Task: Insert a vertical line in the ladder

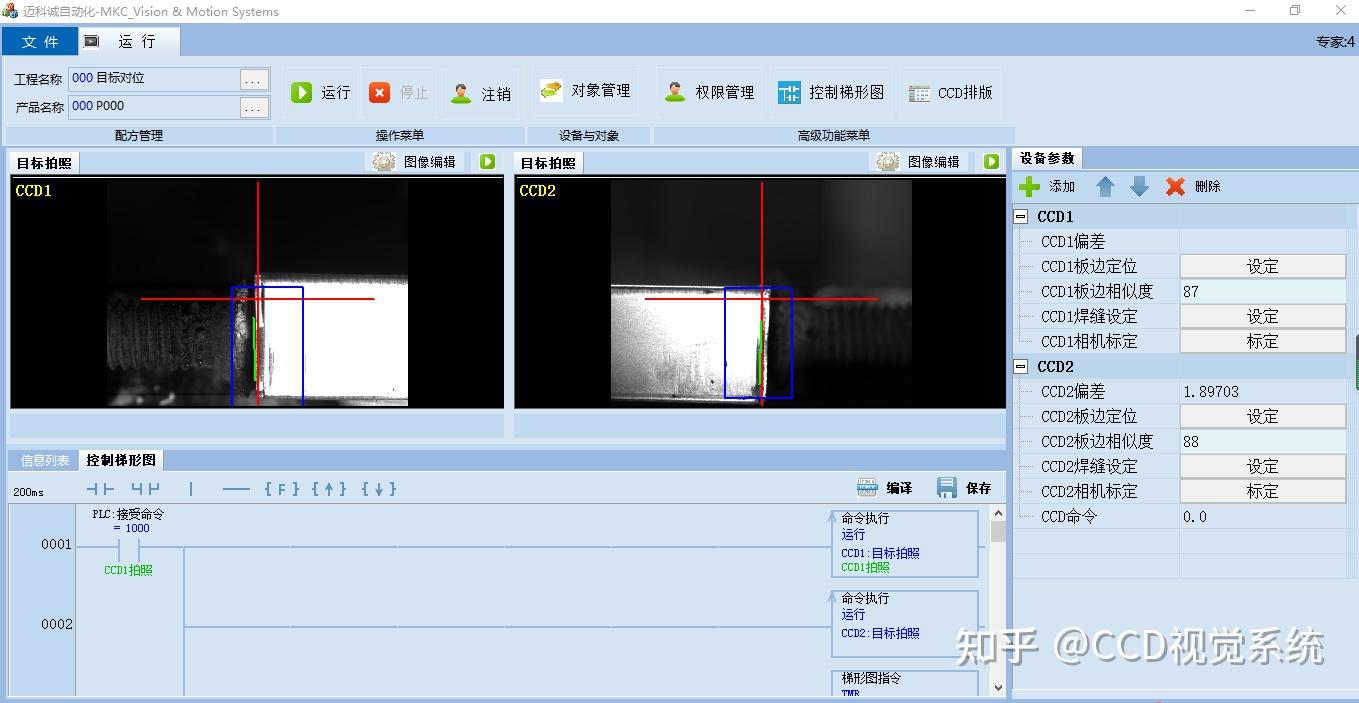Action: pyautogui.click(x=191, y=489)
